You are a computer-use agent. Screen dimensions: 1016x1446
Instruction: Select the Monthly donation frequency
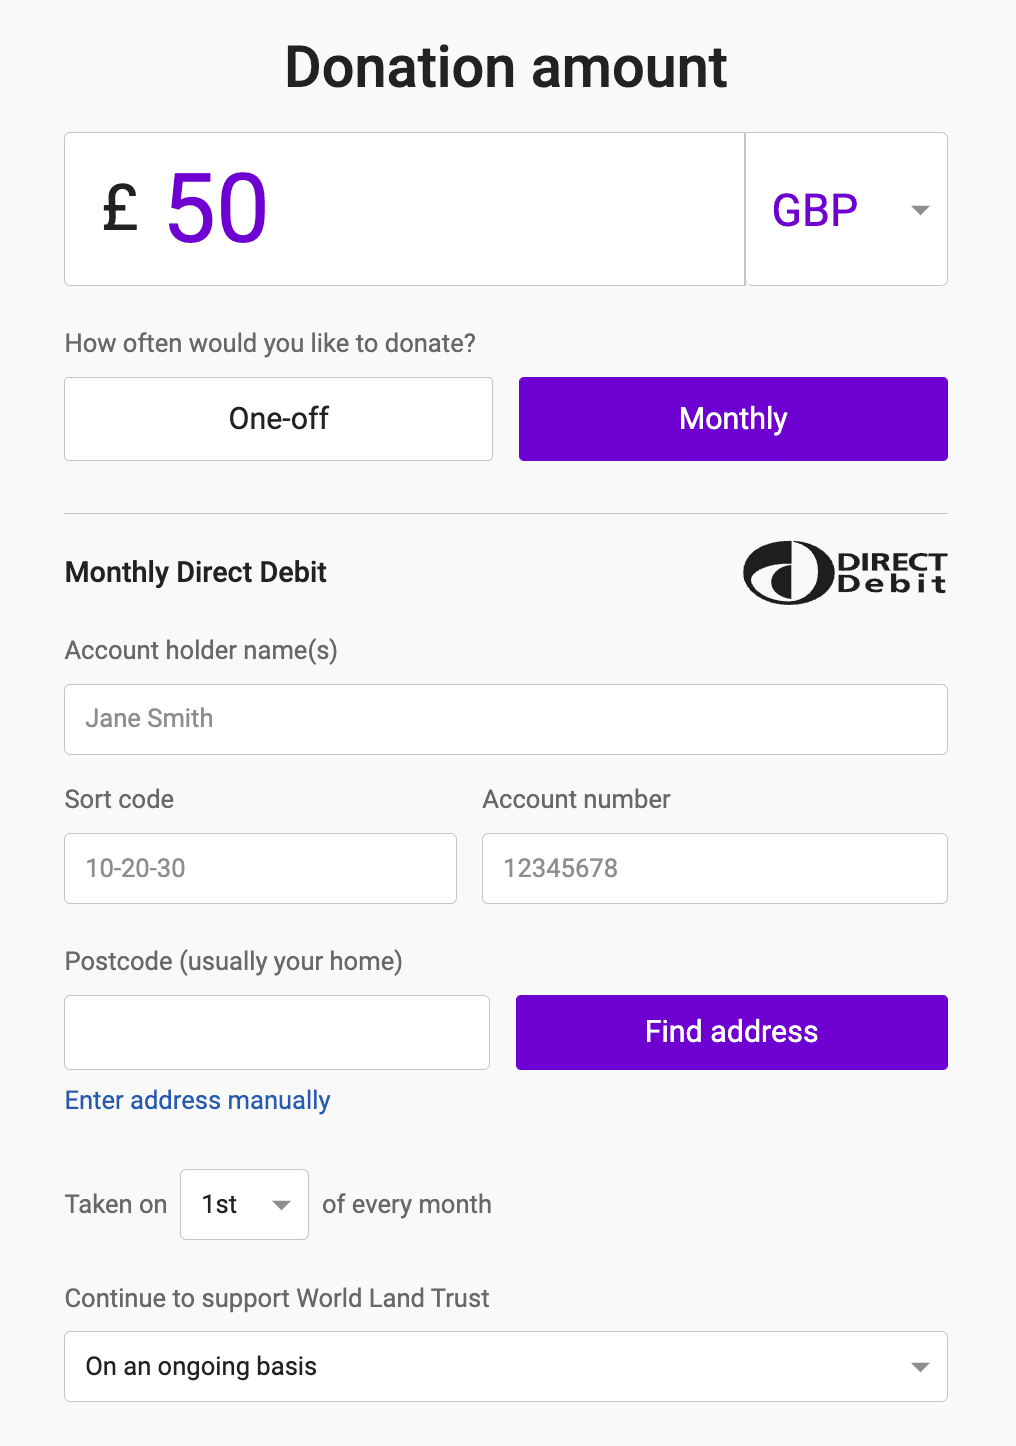pos(733,419)
